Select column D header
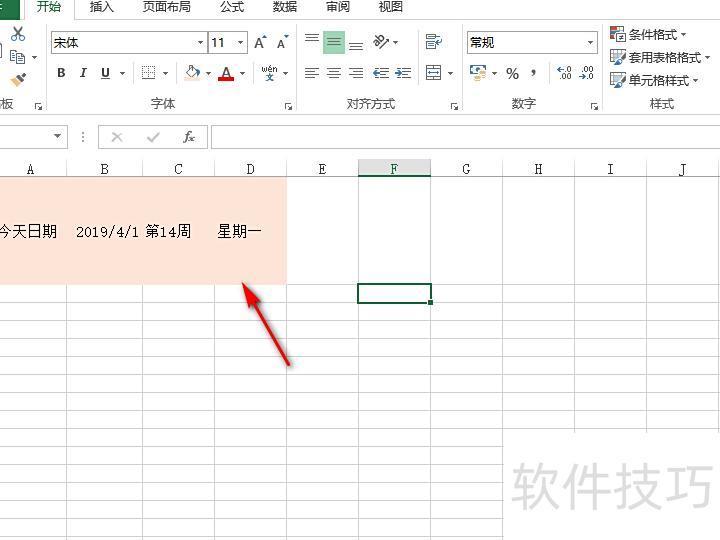Image resolution: width=720 pixels, height=540 pixels. [x=250, y=169]
